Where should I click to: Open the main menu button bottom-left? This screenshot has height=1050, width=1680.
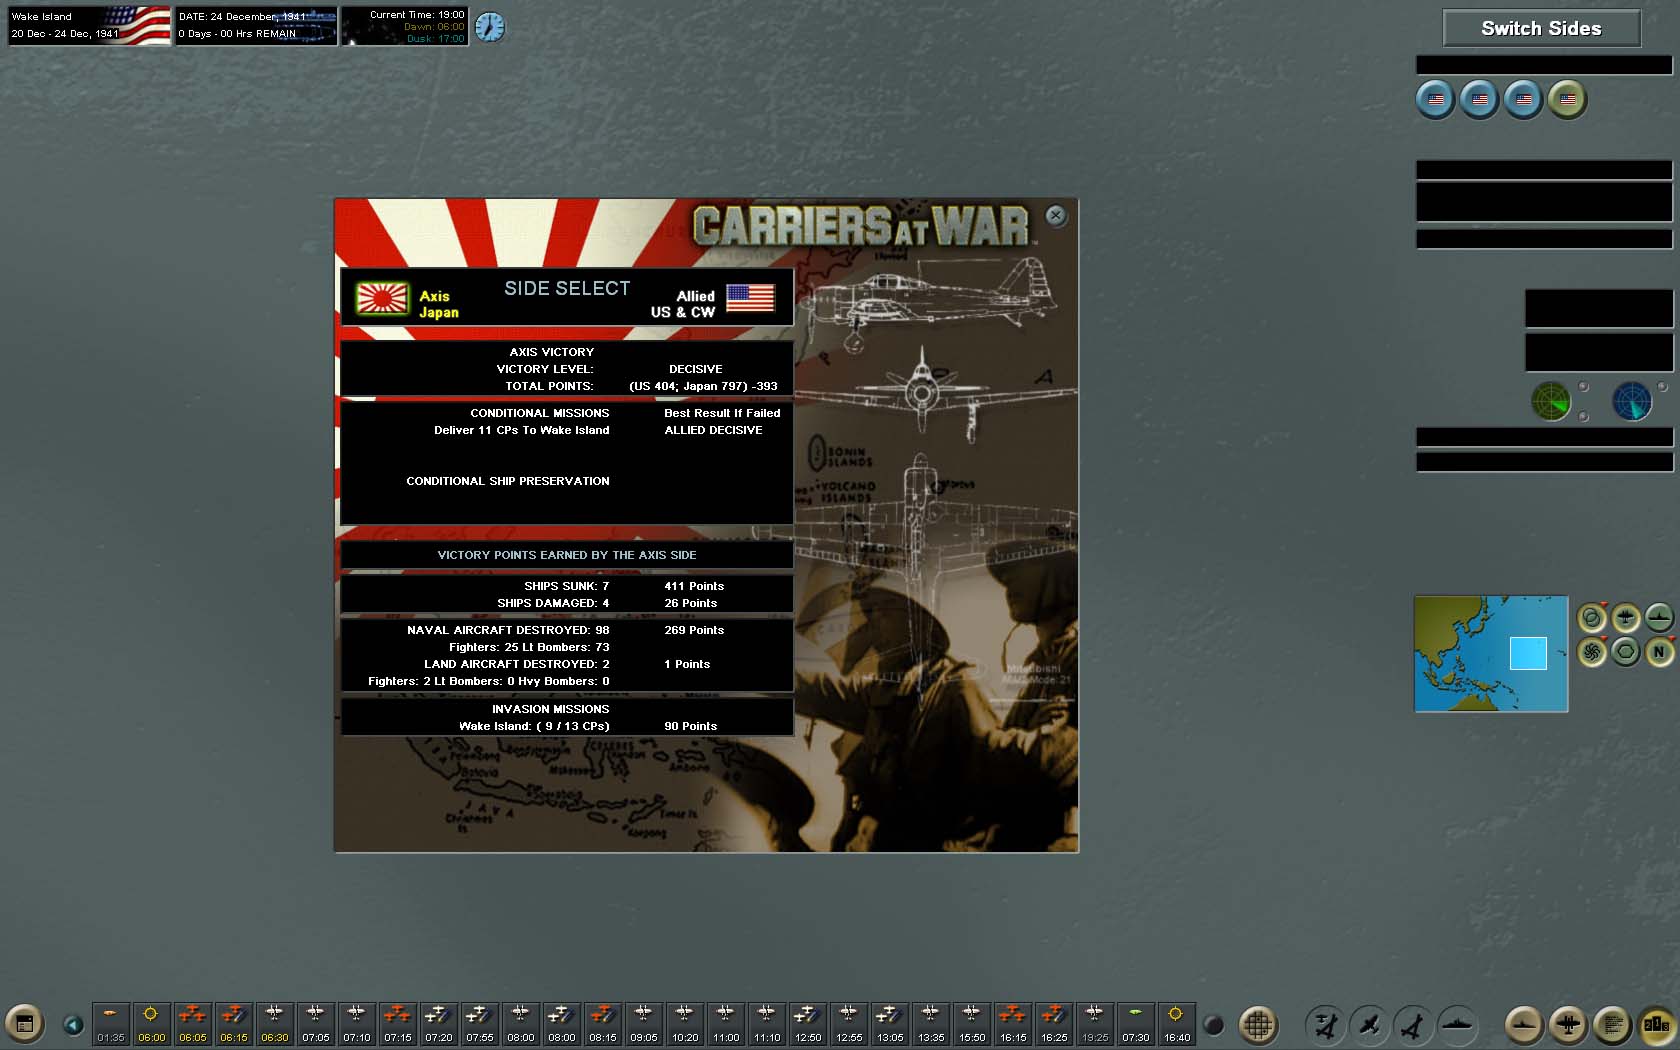point(25,1024)
